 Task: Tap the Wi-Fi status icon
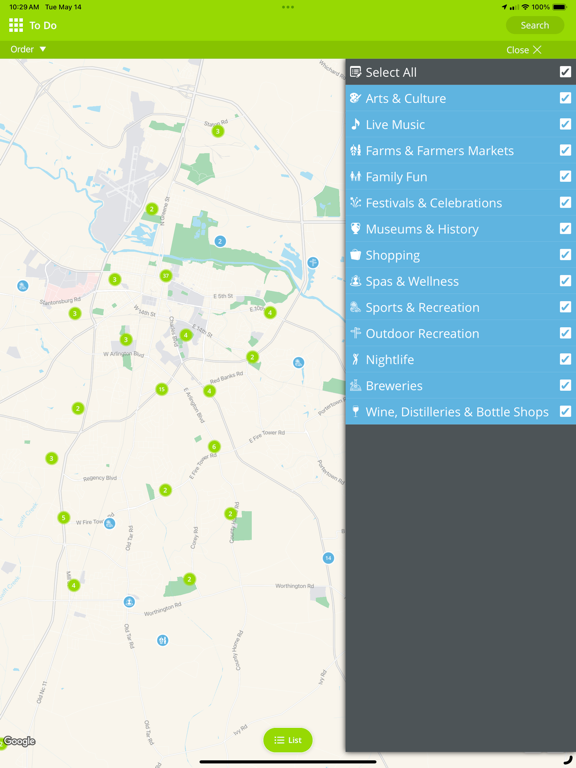[x=526, y=7]
